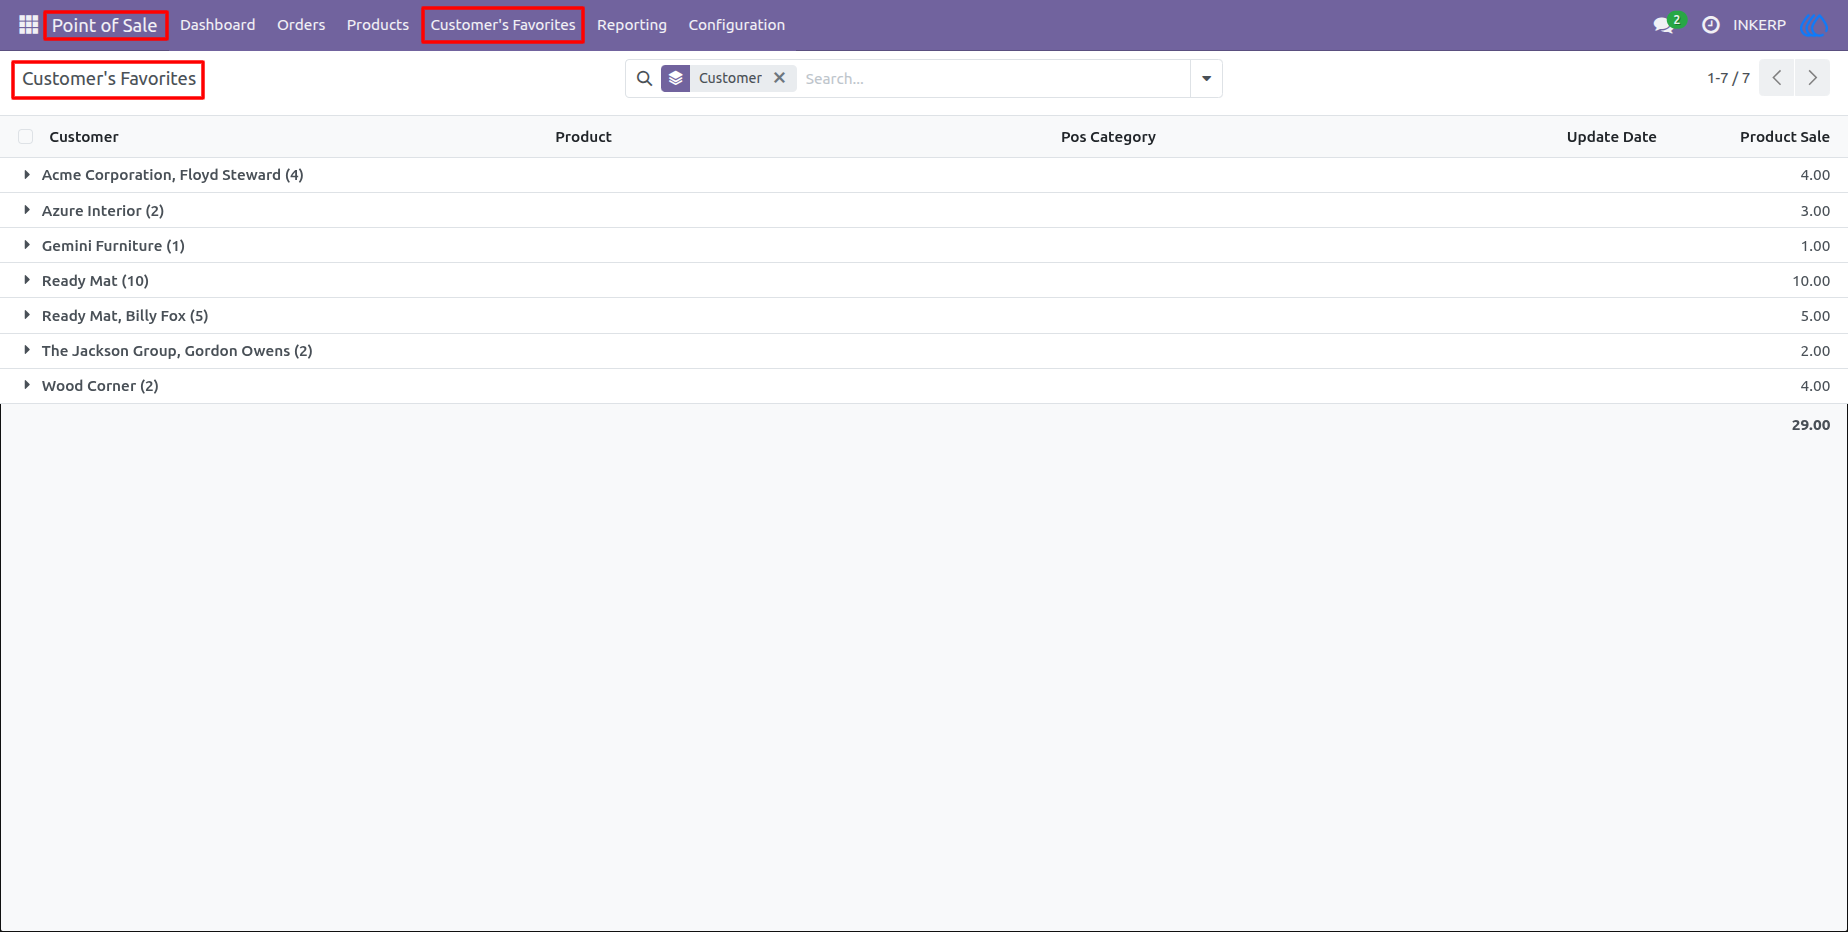Sort by the Update Date column header
Viewport: 1848px width, 932px height.
(1611, 137)
